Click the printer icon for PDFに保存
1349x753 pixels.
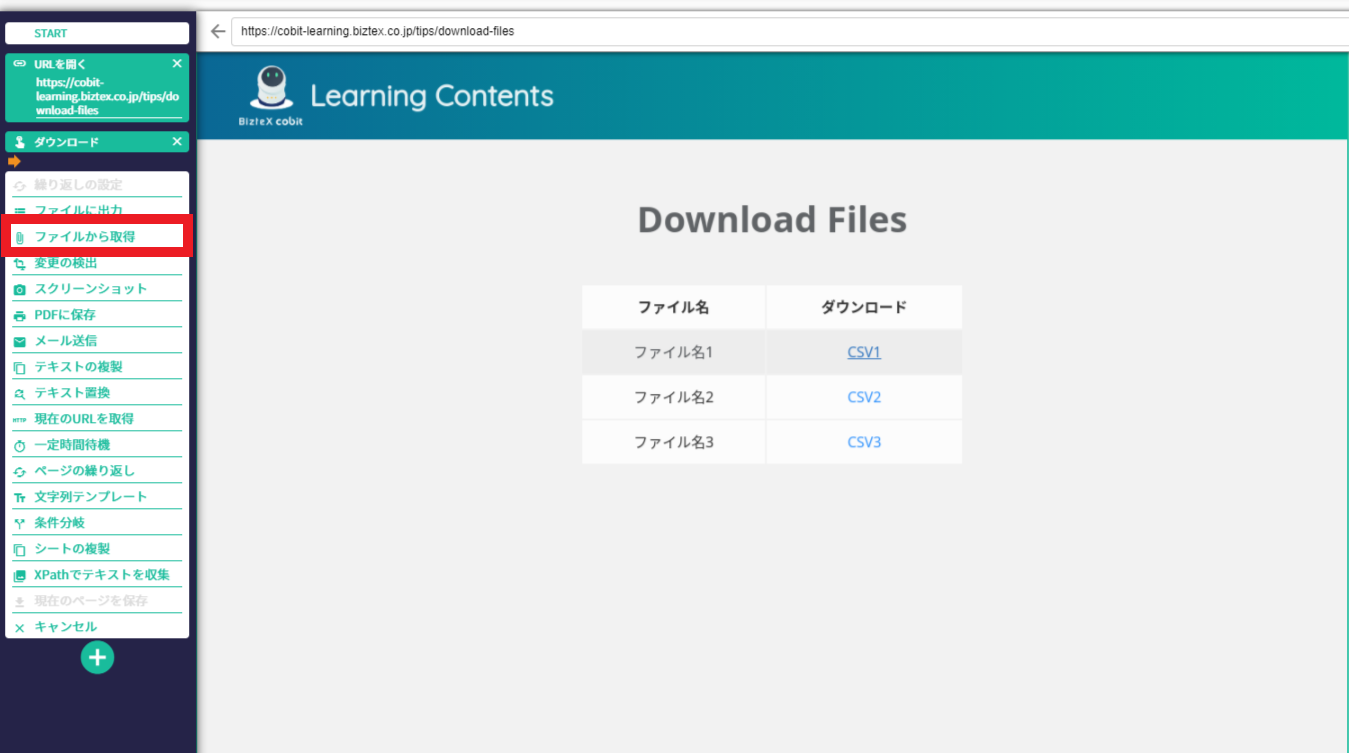point(20,316)
